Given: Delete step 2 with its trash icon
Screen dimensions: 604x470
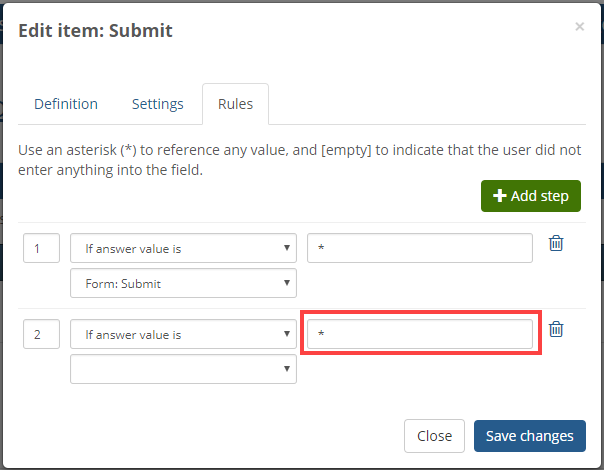Looking at the screenshot, I should tap(556, 329).
